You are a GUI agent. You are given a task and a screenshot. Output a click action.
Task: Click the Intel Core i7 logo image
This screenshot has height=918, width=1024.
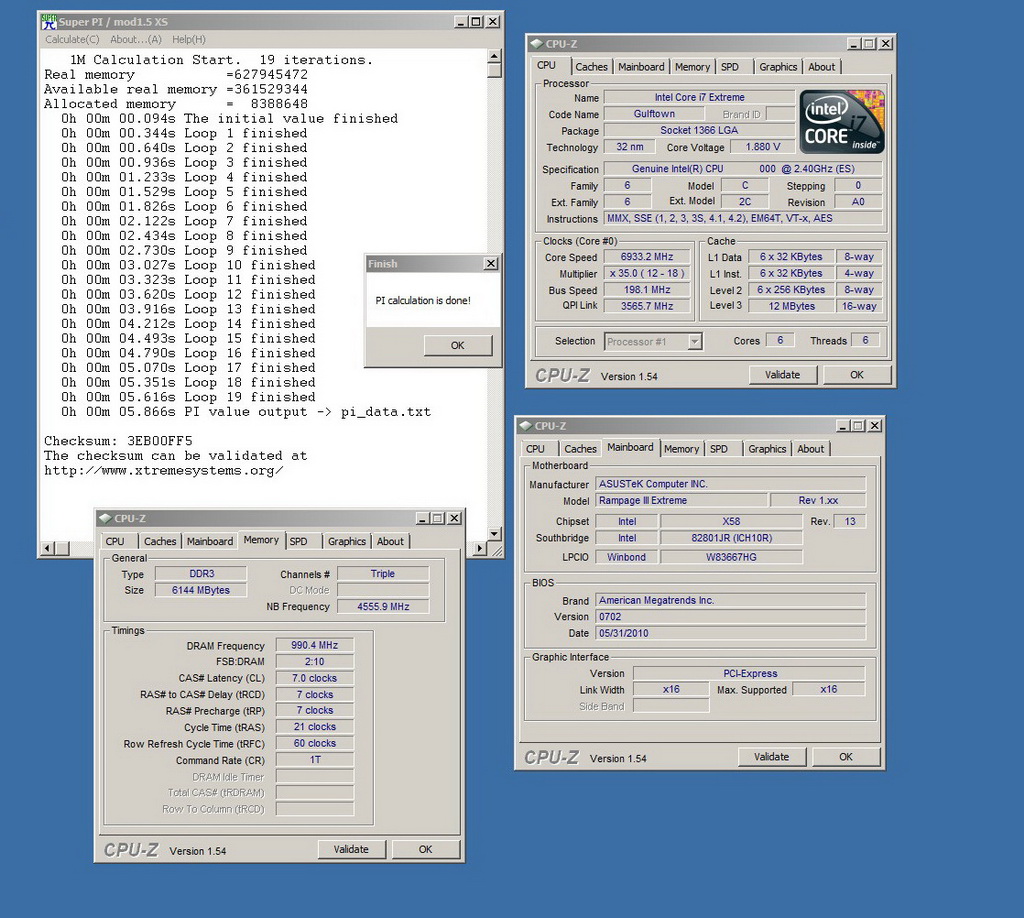pyautogui.click(x=842, y=122)
